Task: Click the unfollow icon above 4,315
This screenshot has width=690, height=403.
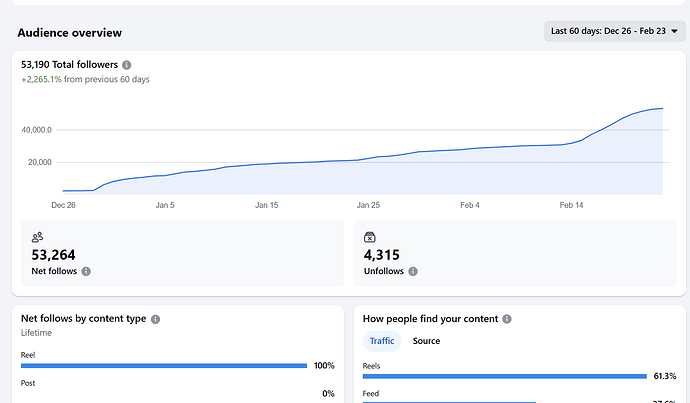Action: click(x=369, y=237)
